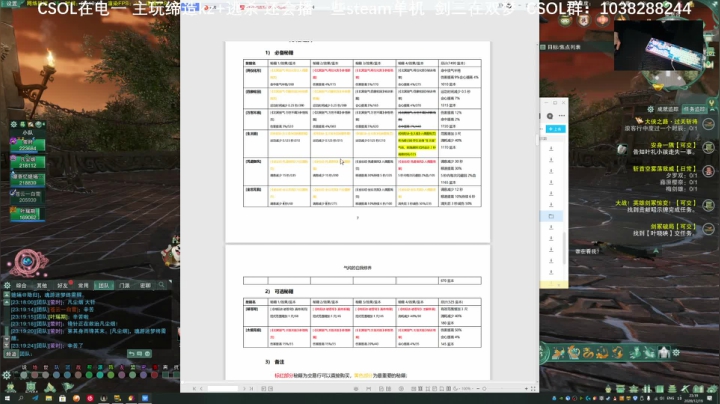Switch to the 任务追踪 tracking tab
The width and height of the screenshot is (720, 404).
694,109
